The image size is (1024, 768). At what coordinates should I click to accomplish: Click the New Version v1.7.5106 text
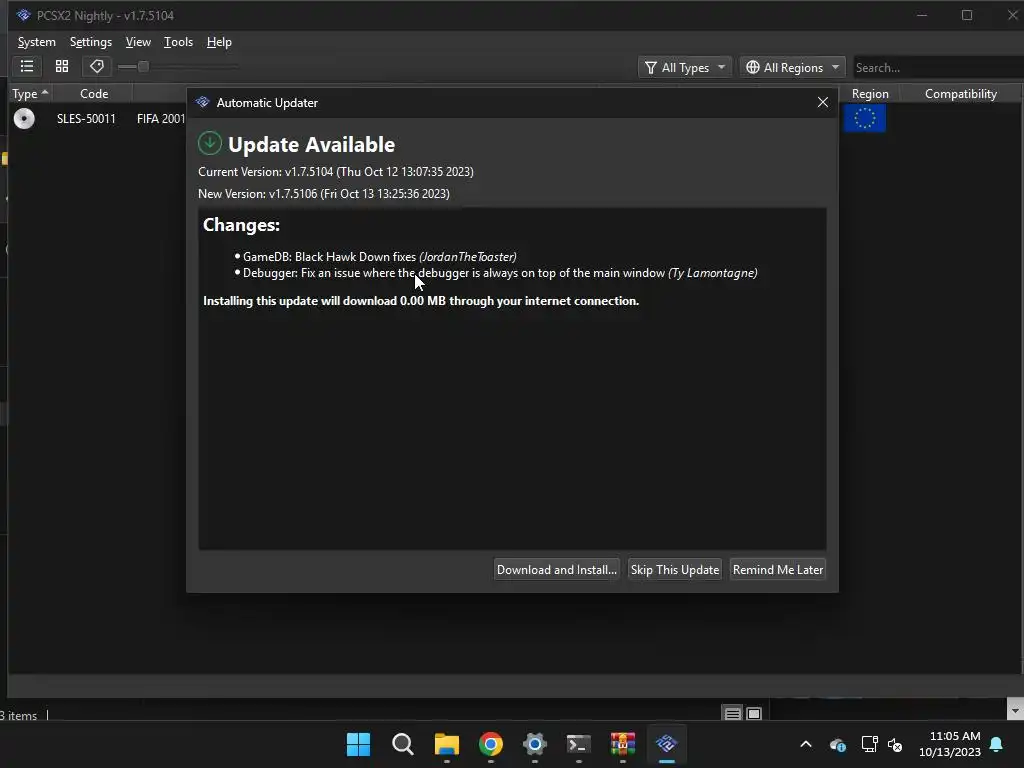coord(324,194)
